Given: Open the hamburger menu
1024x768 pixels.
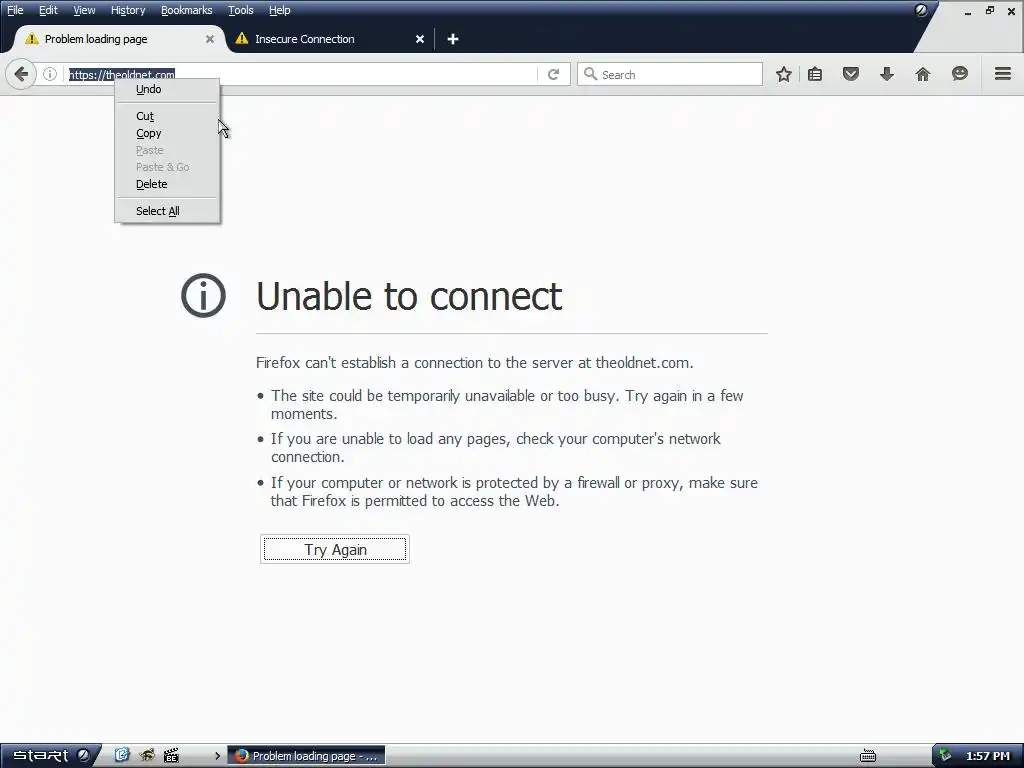Looking at the screenshot, I should click(x=1002, y=74).
